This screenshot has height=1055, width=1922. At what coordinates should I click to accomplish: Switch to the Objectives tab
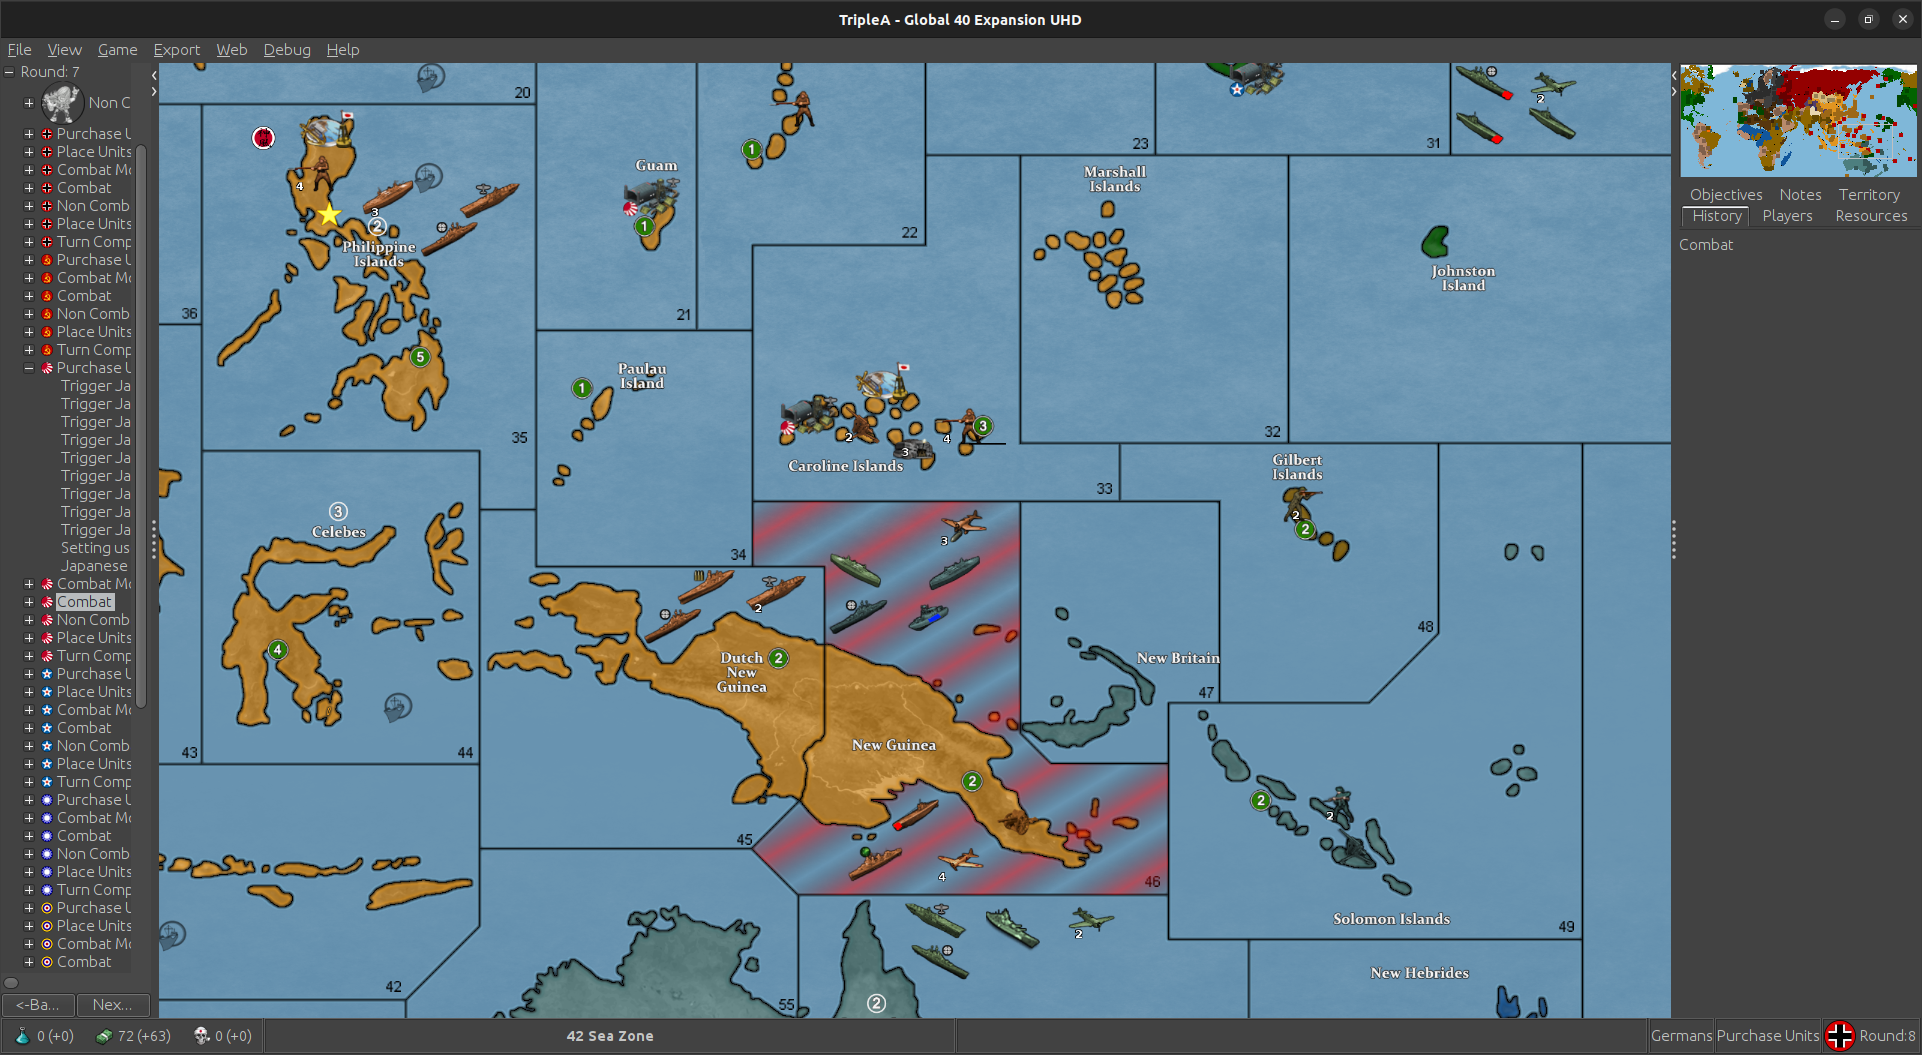[x=1726, y=195]
